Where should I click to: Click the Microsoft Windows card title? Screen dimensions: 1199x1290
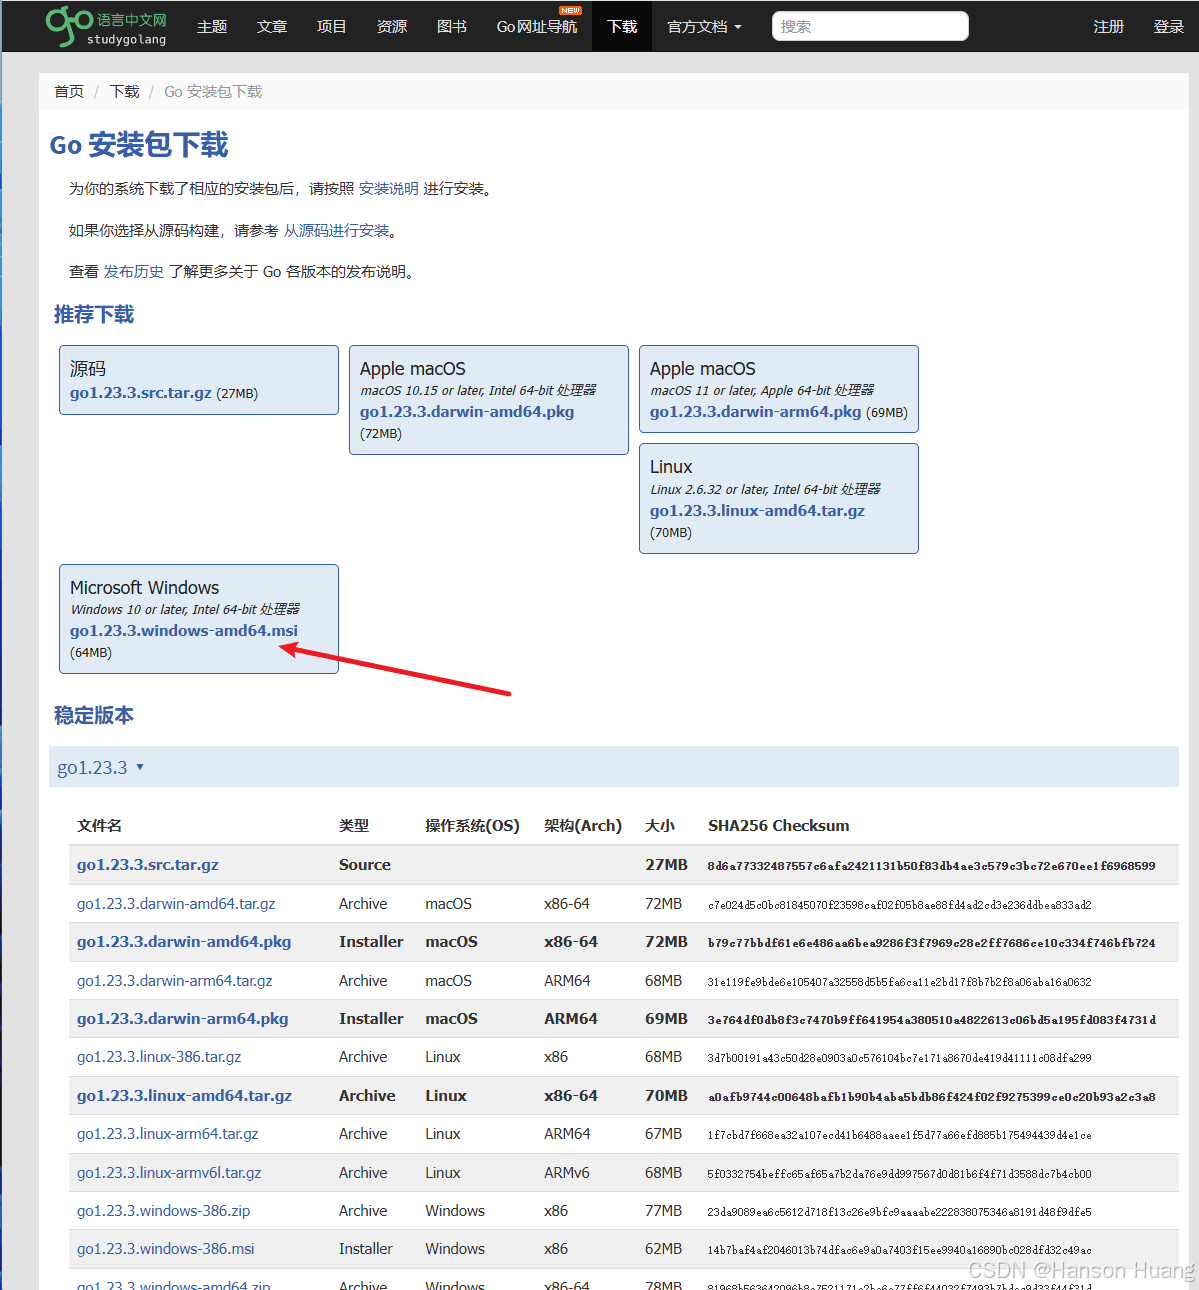click(145, 588)
